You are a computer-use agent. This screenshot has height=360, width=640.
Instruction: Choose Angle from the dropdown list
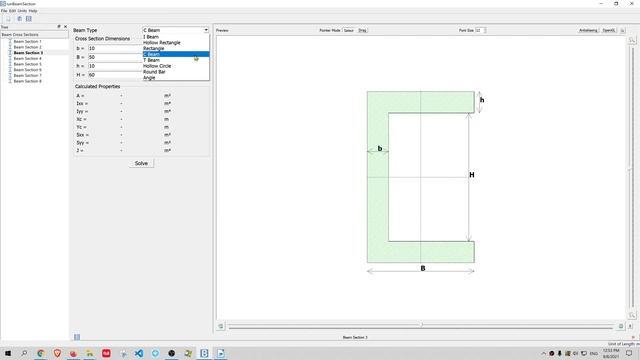coord(176,78)
